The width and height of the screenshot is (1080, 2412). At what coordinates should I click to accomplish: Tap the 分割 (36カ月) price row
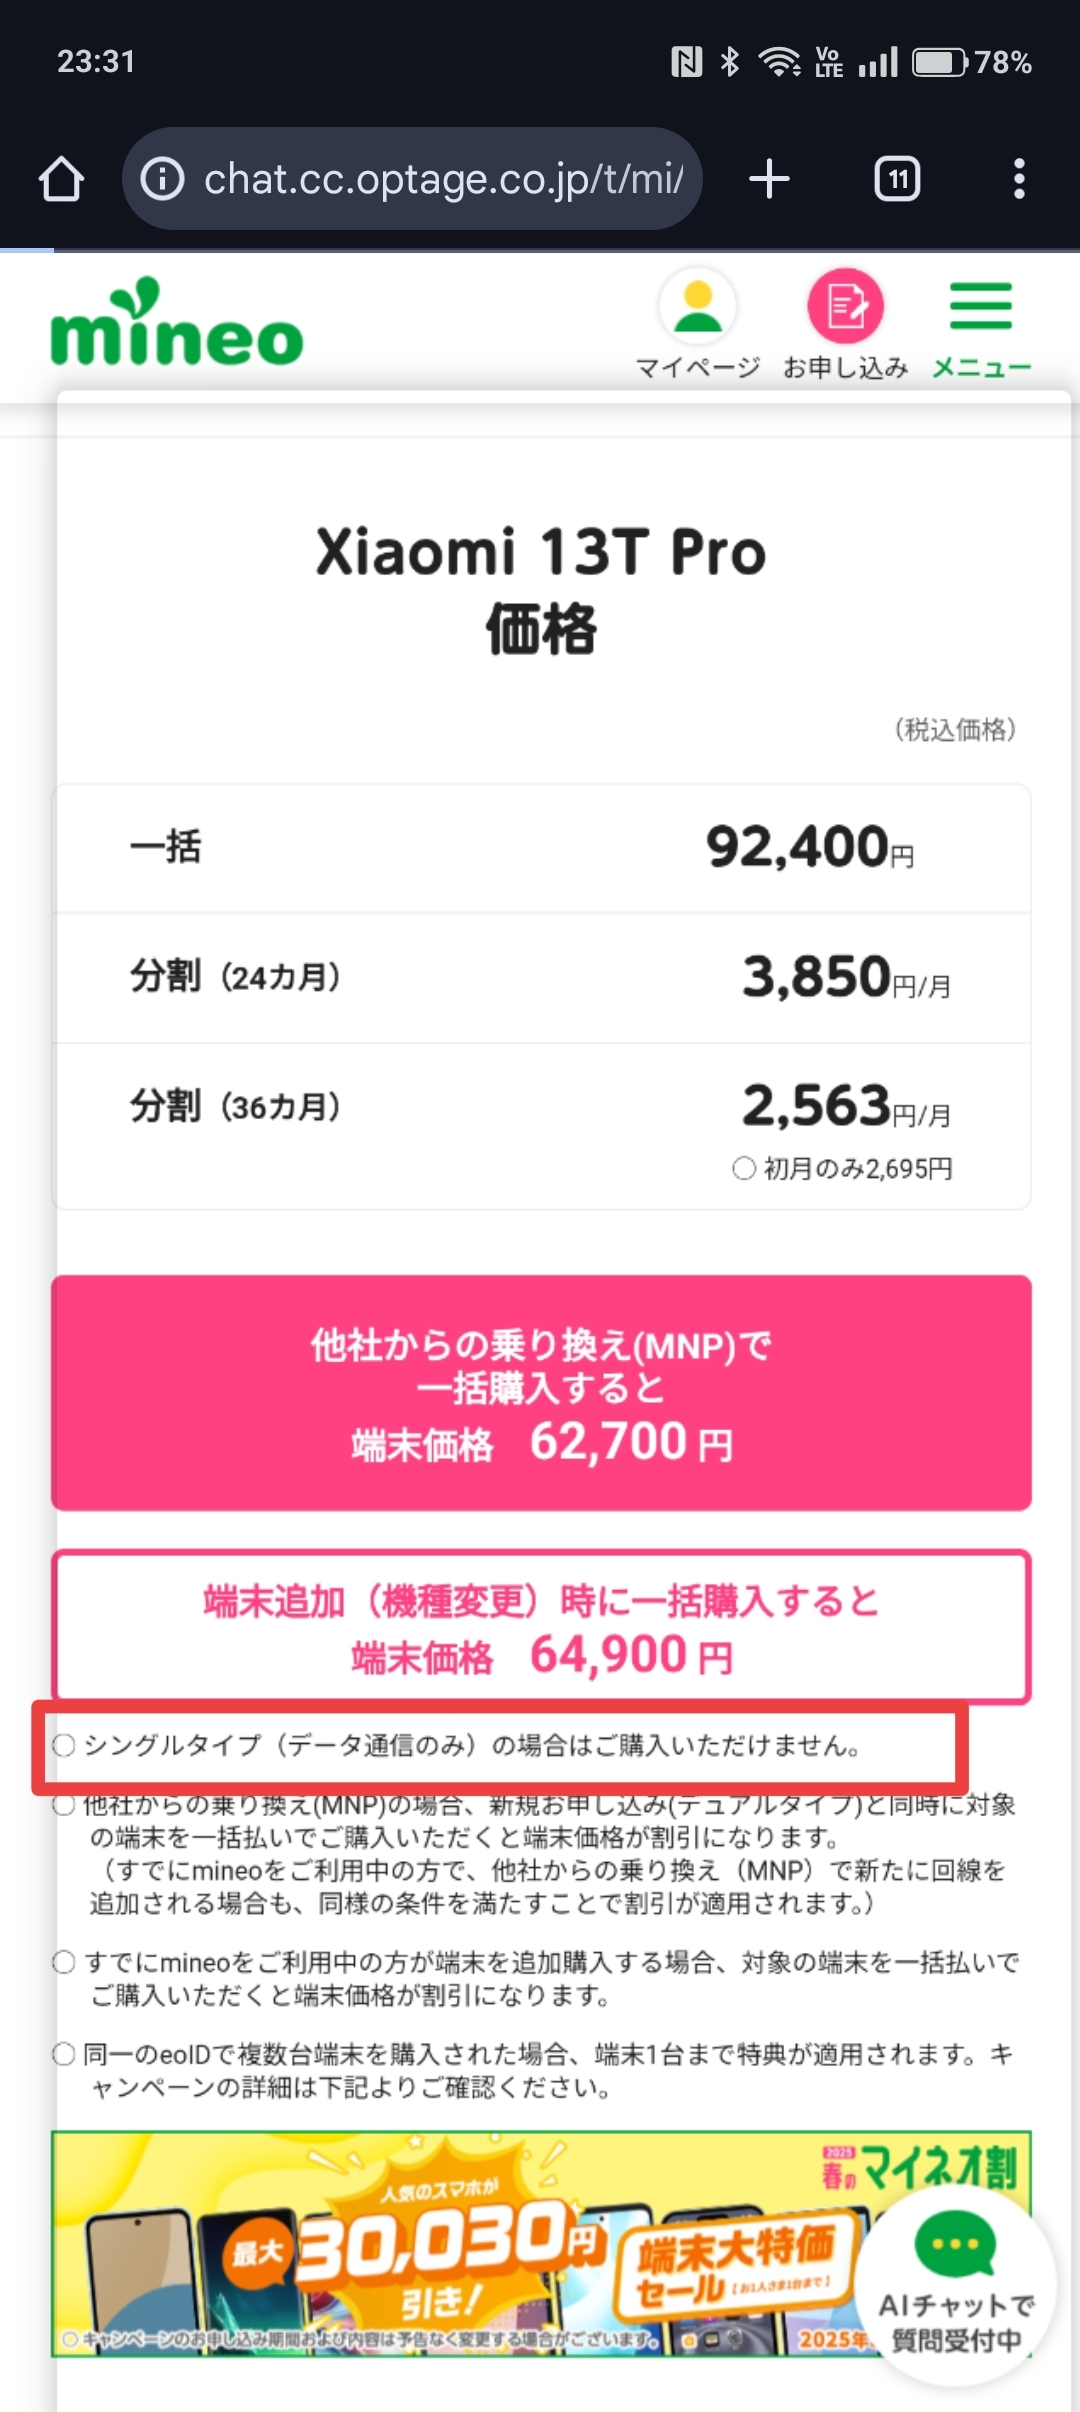click(x=541, y=1107)
